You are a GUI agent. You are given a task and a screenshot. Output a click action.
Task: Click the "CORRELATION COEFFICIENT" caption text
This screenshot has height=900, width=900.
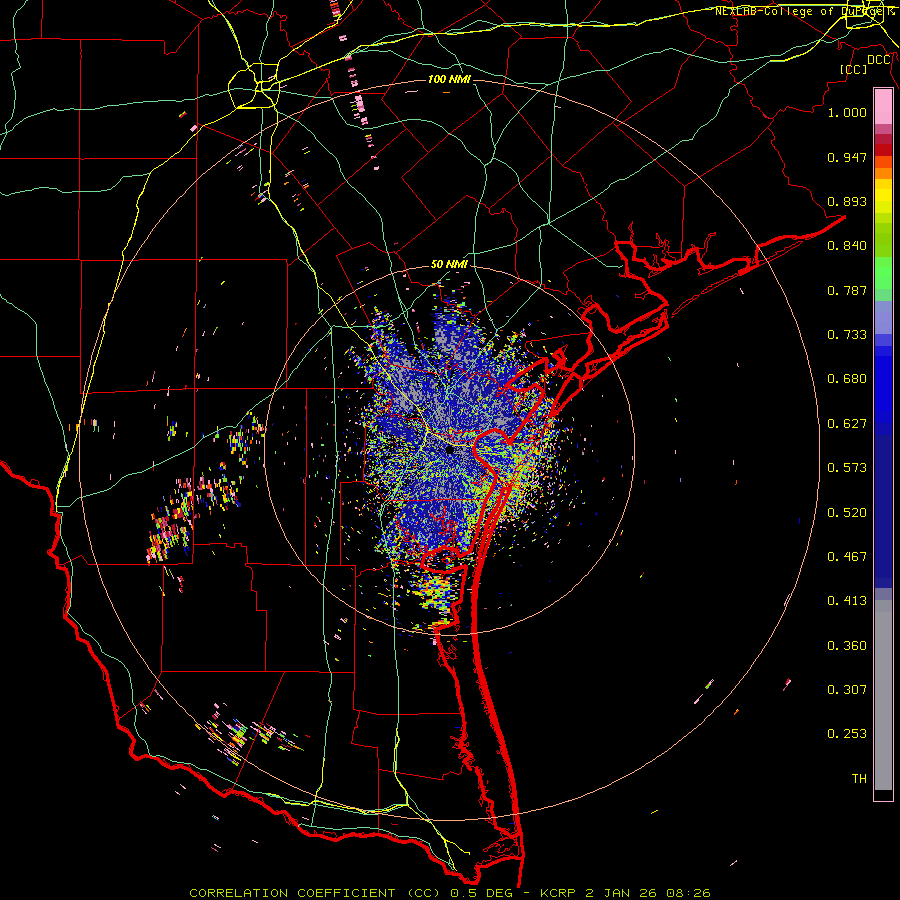(x=293, y=893)
